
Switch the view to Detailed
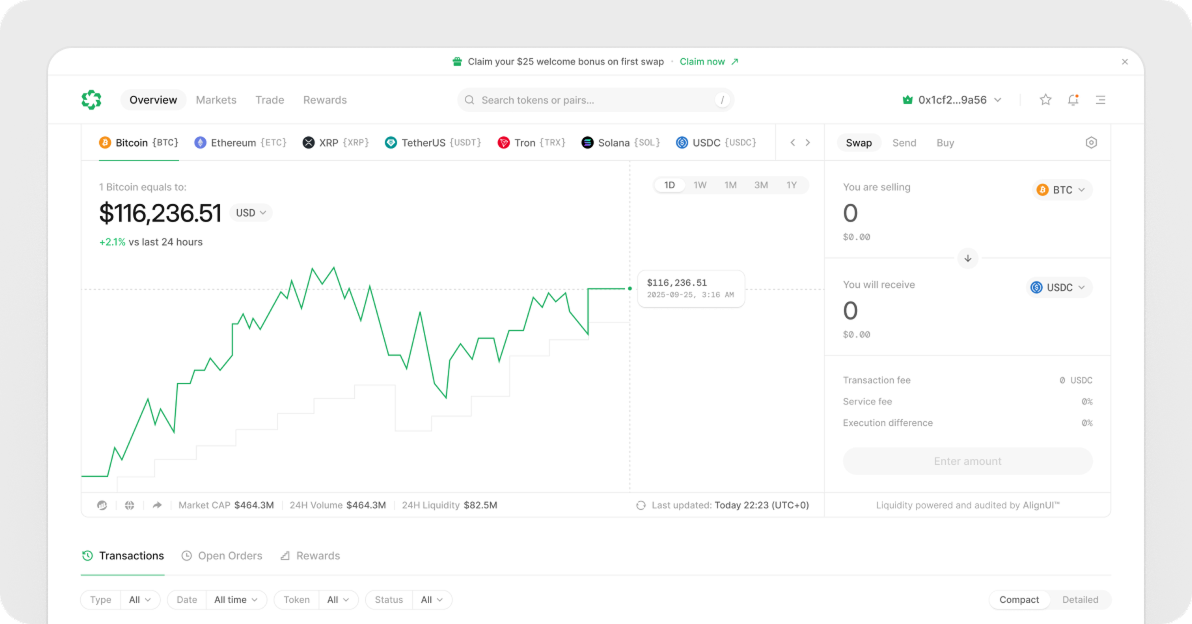coord(1080,600)
